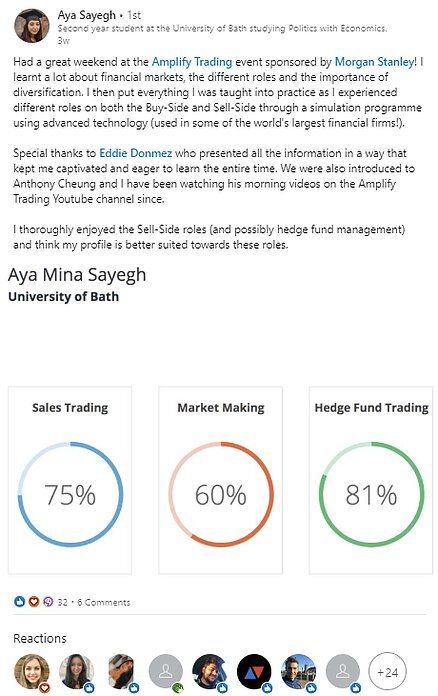This screenshot has width=438, height=696.
Task: Click the red heart reaction icon
Action: pos(34,601)
